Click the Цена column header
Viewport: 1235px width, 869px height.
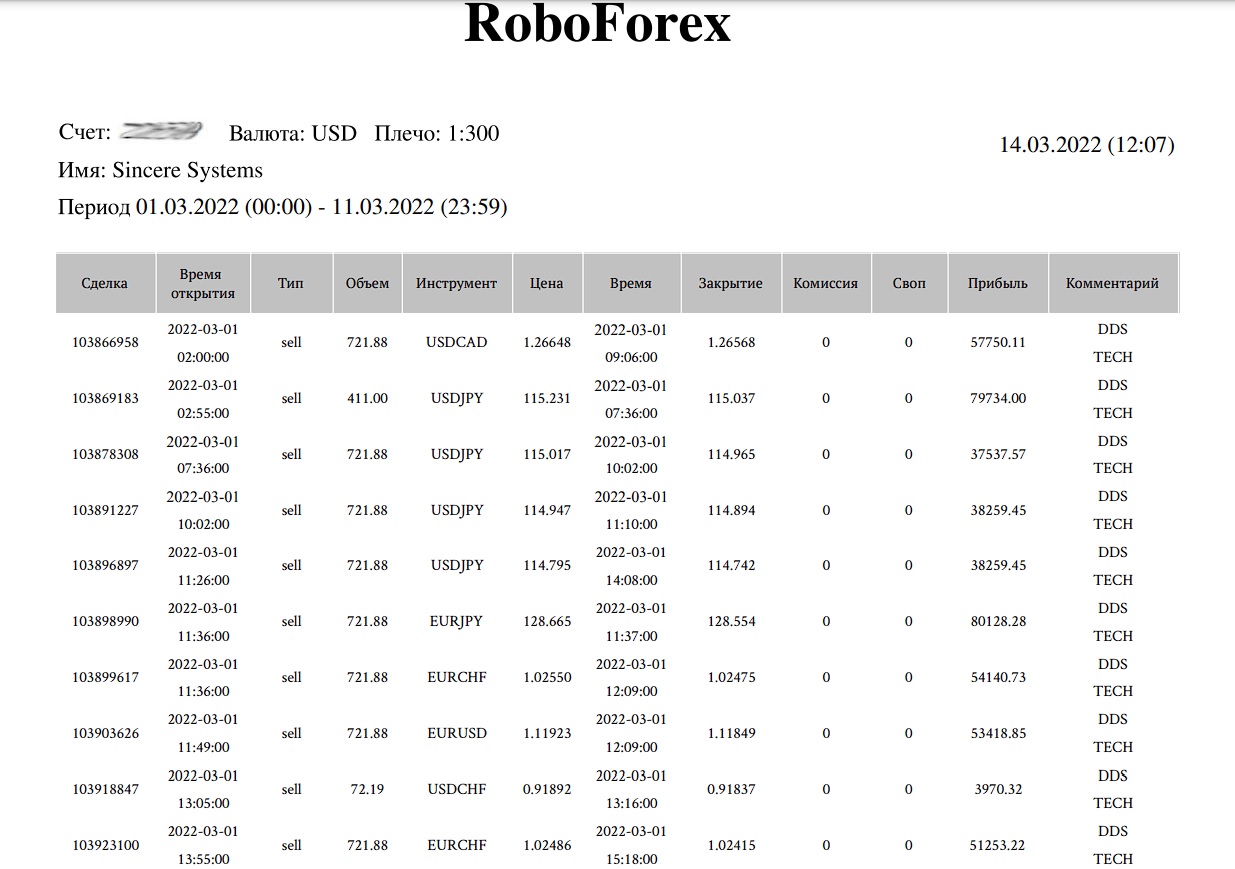(546, 283)
